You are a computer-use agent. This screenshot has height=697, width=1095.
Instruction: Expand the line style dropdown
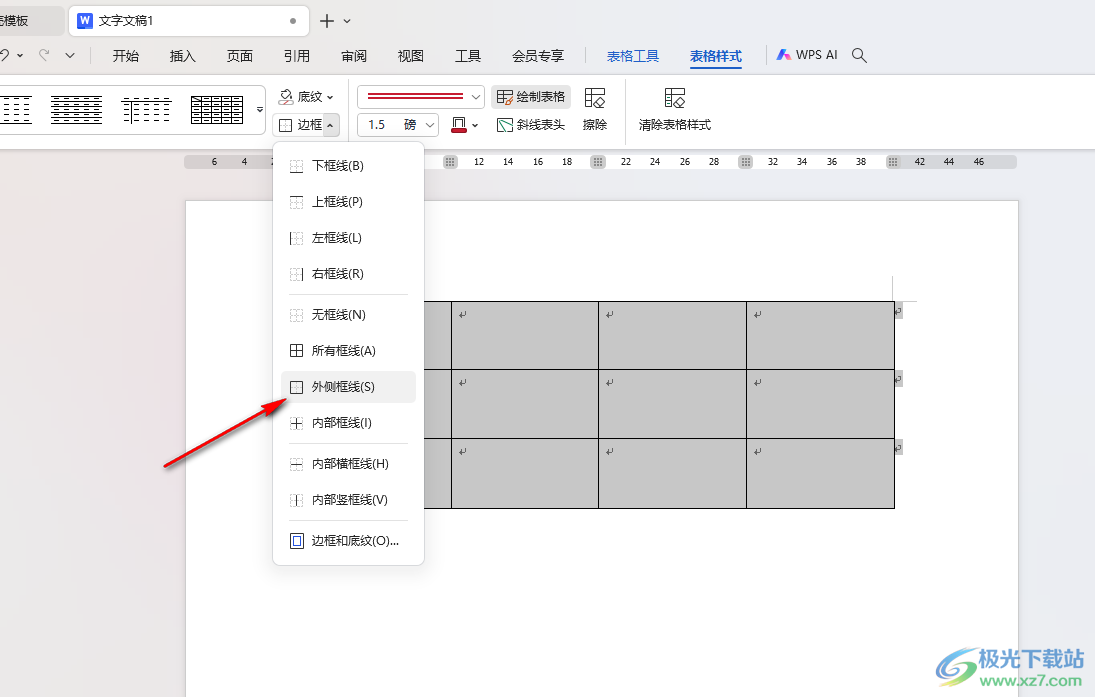(x=476, y=97)
